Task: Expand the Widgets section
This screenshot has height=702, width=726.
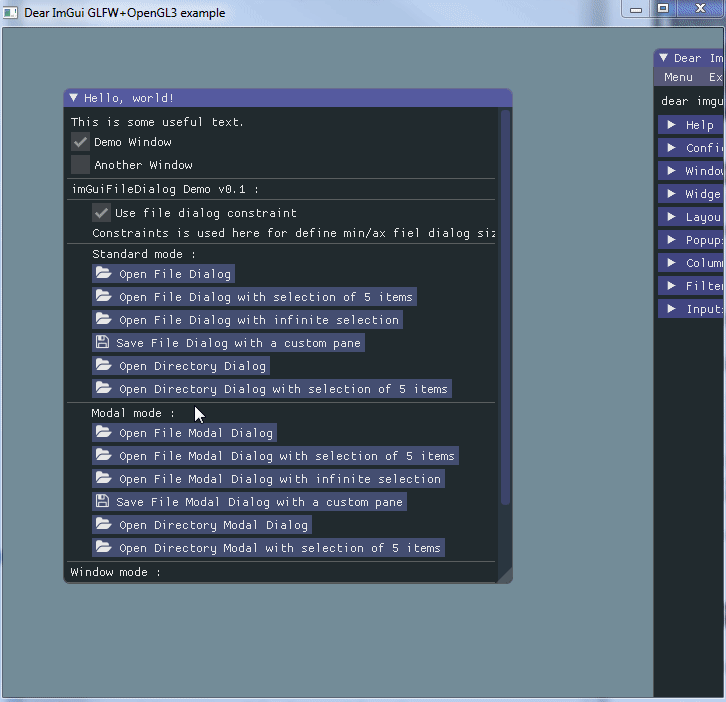Action: (x=692, y=194)
